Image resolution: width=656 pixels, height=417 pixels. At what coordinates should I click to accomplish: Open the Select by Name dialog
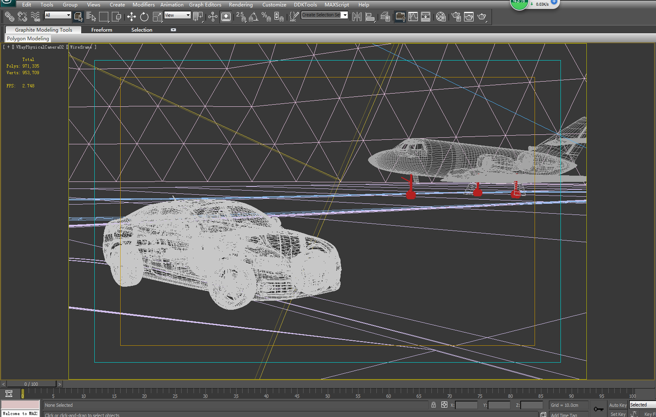(91, 16)
